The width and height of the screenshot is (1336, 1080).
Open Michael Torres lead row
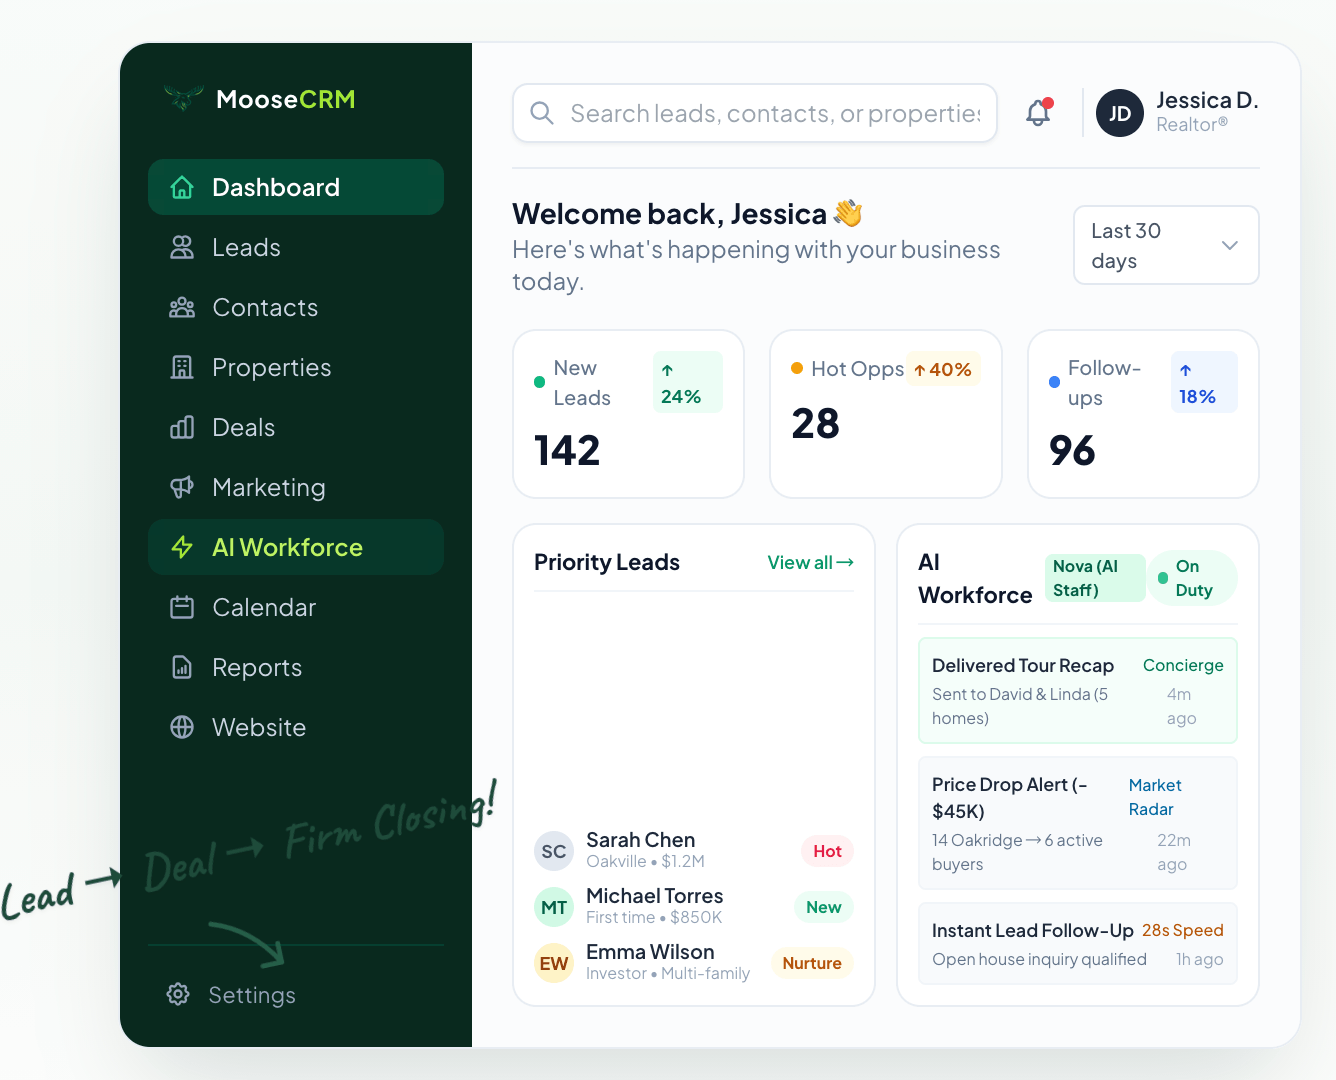[694, 907]
